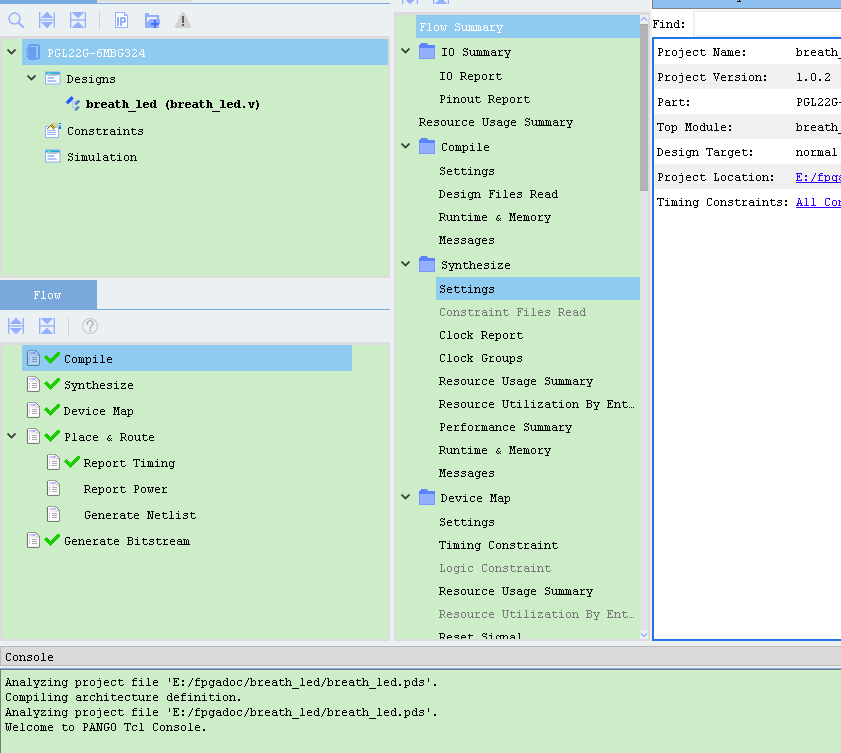Viewport: 841px width, 753px height.
Task: Click the Generate Netlist document icon
Action: tap(53, 514)
